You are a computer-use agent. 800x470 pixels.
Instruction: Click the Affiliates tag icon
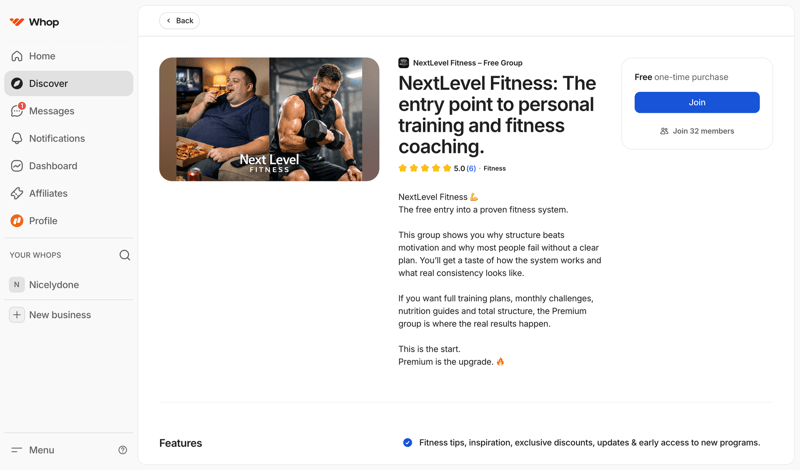[17, 194]
